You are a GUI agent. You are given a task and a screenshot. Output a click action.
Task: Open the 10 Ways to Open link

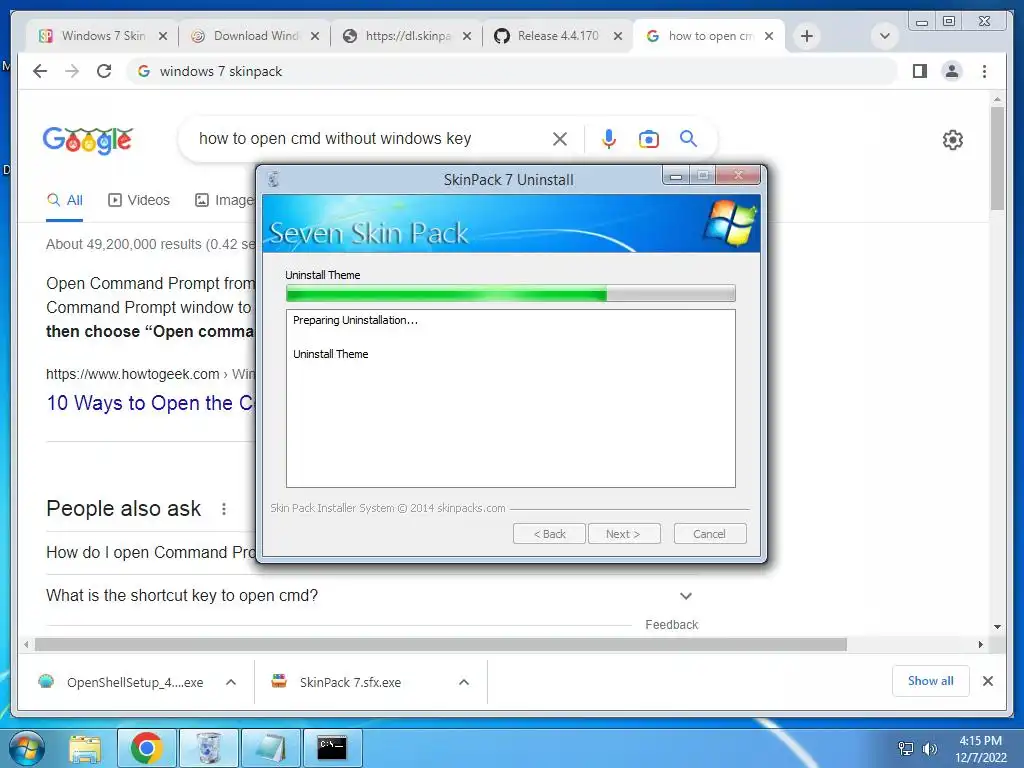pyautogui.click(x=150, y=403)
